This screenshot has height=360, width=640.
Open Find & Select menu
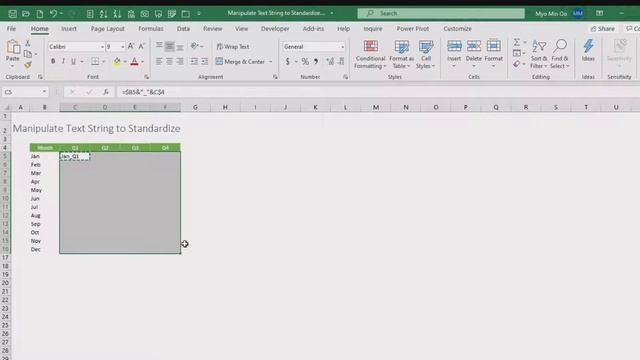point(560,54)
